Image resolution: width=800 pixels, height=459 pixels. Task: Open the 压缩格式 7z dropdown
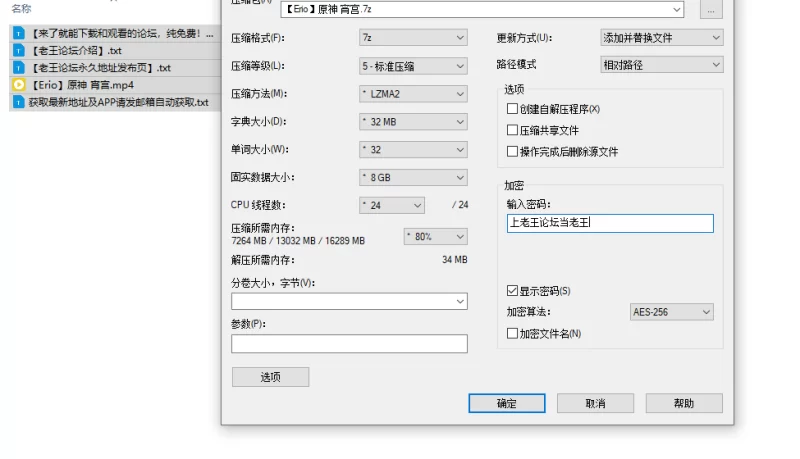(x=413, y=38)
